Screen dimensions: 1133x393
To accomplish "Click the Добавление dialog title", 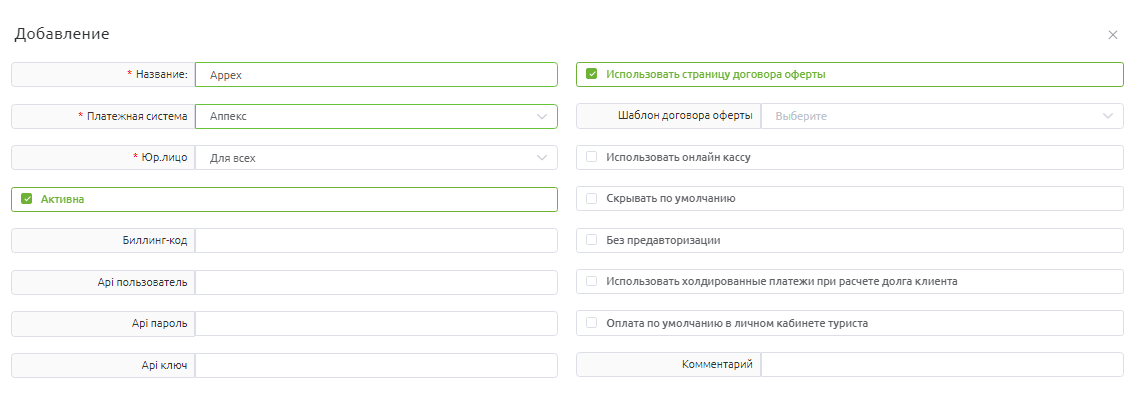I will coord(62,34).
